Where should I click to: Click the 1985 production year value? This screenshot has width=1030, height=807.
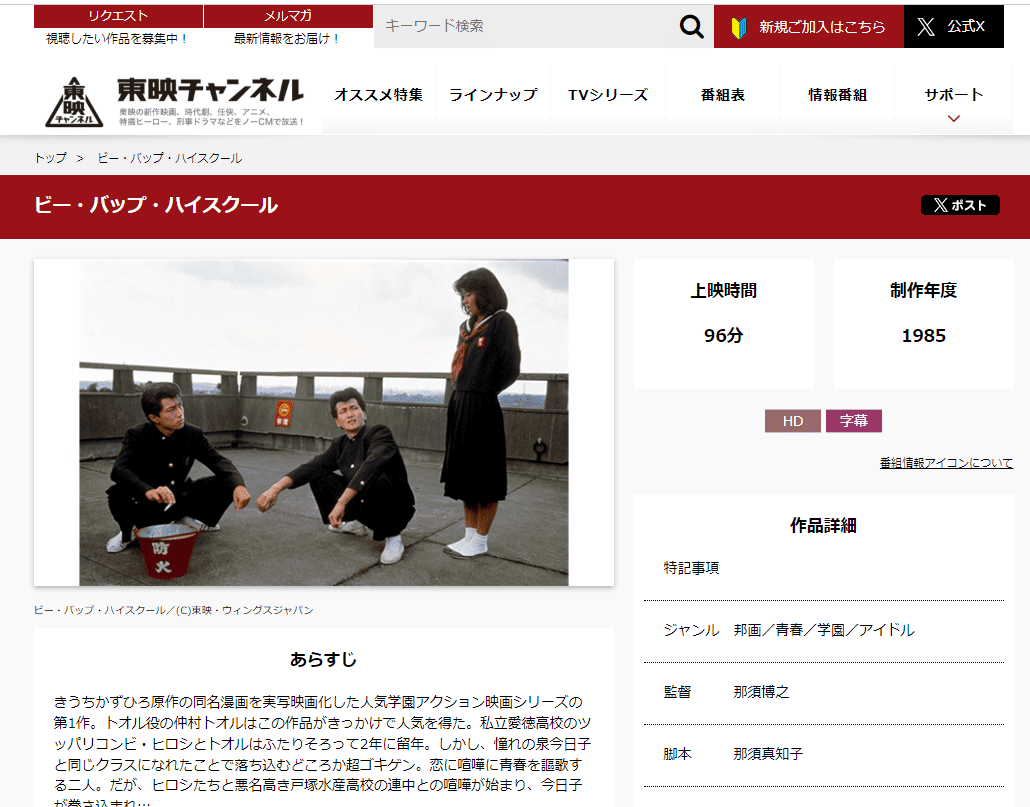[x=924, y=336]
